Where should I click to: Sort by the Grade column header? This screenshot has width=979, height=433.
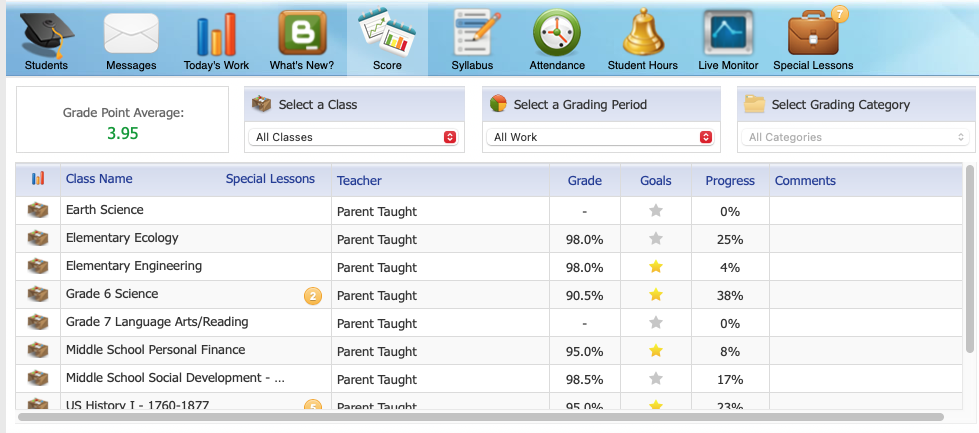(584, 181)
